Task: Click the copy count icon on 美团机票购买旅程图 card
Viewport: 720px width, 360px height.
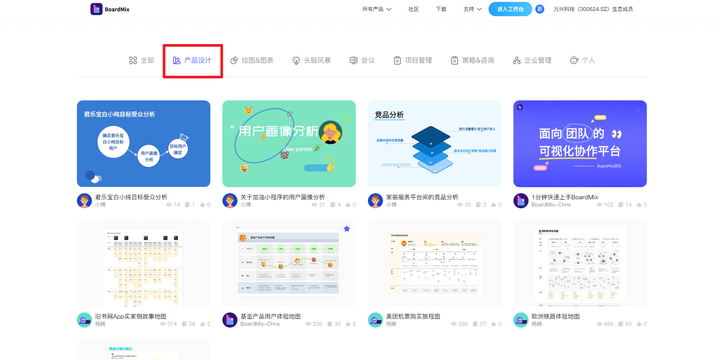Action: (x=476, y=324)
